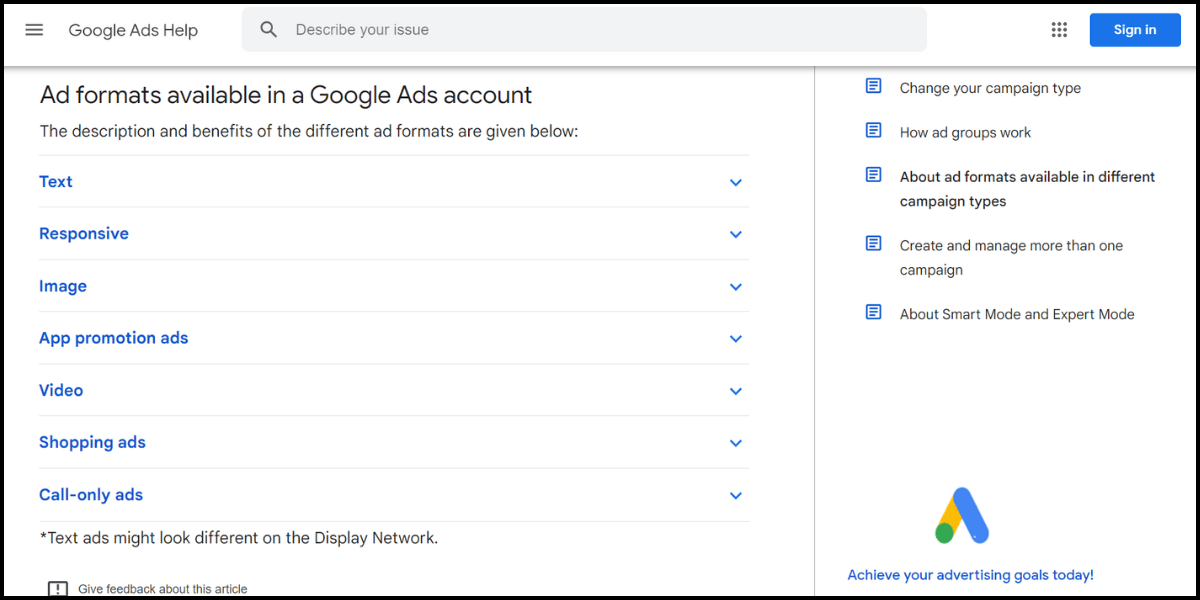Expand the Call-only ads section
1200x600 pixels.
pyautogui.click(x=735, y=495)
